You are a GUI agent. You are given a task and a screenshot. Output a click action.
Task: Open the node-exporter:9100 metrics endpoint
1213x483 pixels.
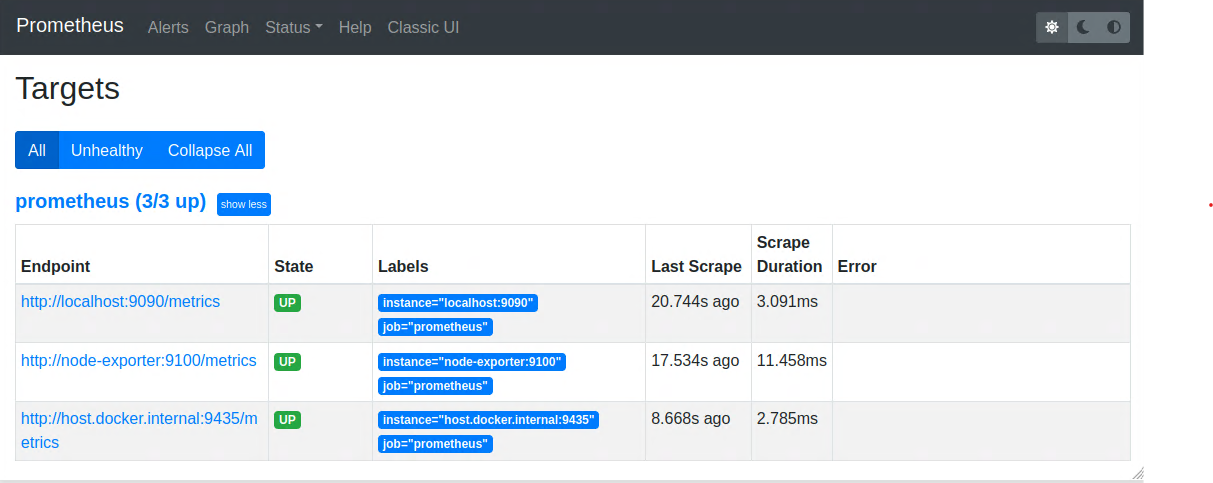coord(138,360)
